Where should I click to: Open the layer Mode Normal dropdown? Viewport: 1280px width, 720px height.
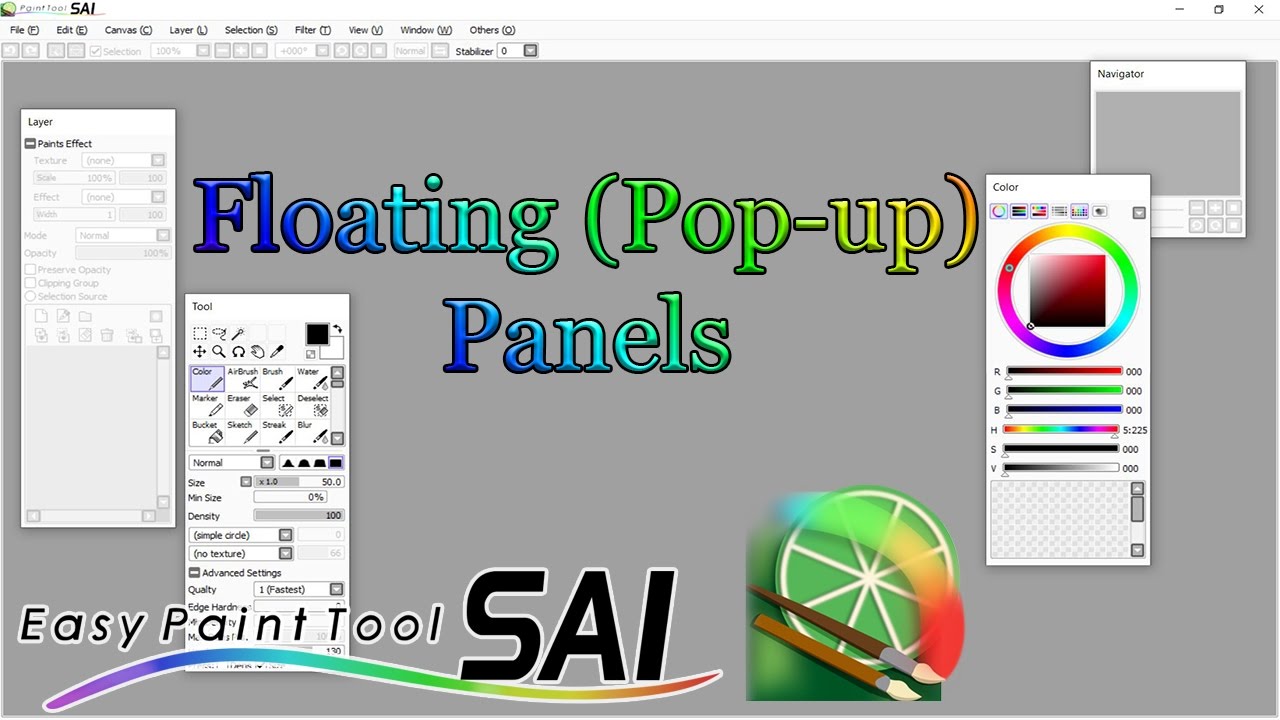pos(163,236)
